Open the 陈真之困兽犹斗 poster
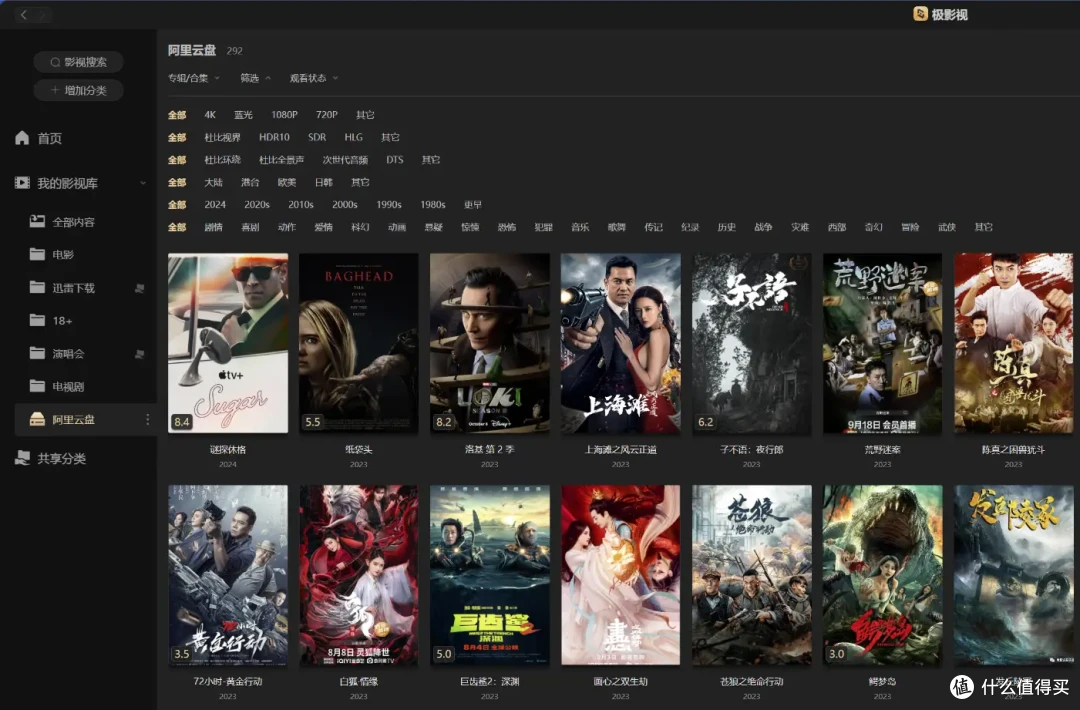 point(1013,343)
